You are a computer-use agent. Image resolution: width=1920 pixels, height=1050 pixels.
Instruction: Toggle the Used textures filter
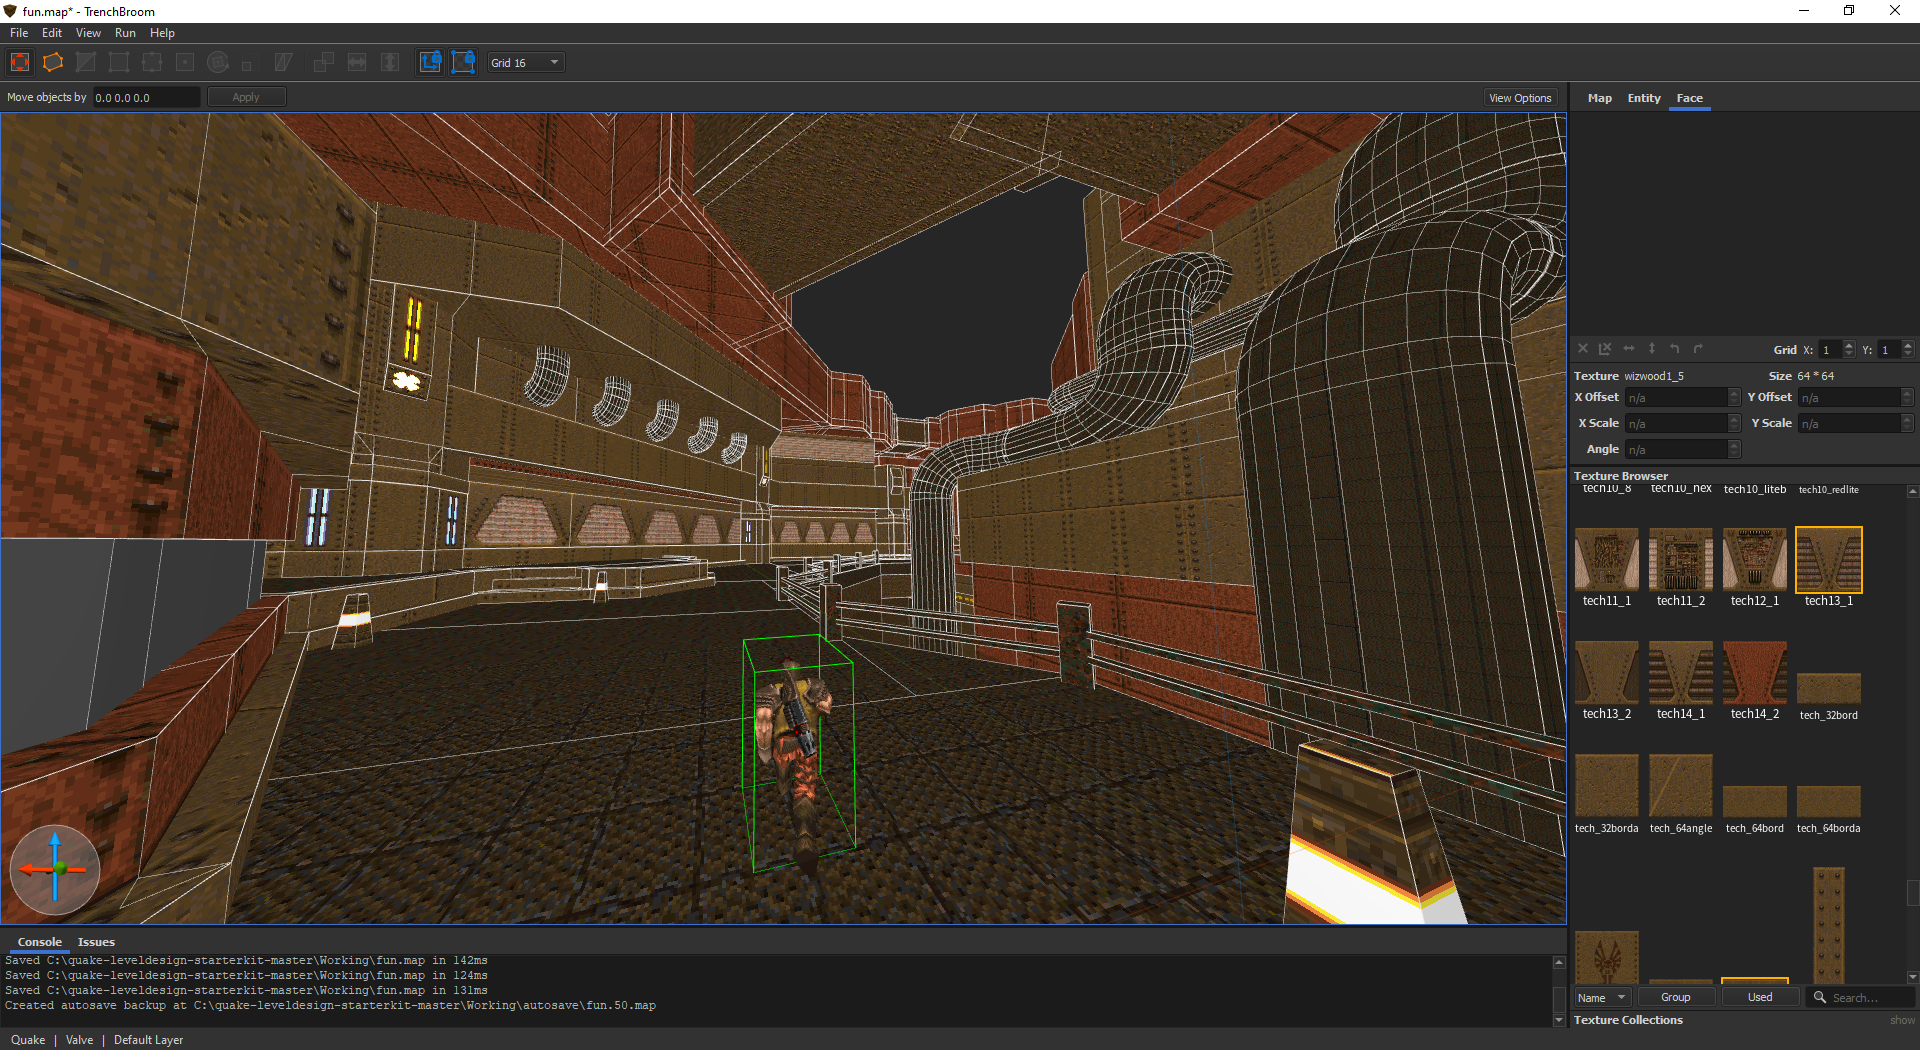1760,997
